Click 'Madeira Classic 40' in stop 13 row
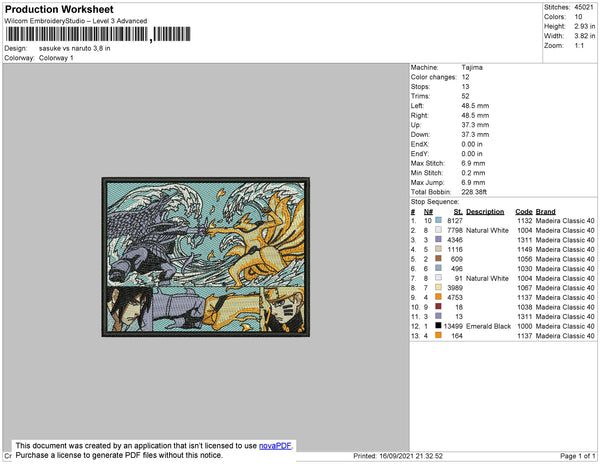600x464 pixels. [565, 336]
